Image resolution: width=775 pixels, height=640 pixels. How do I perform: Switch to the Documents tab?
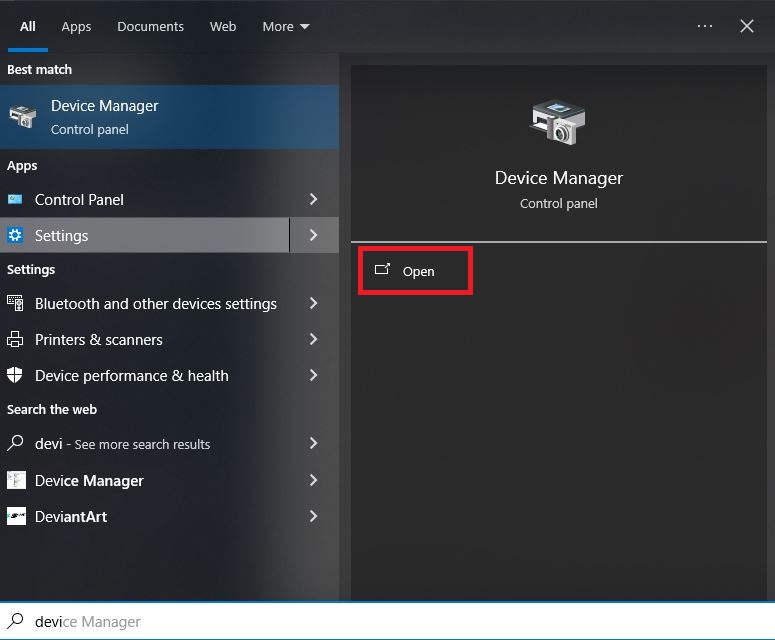click(x=150, y=26)
